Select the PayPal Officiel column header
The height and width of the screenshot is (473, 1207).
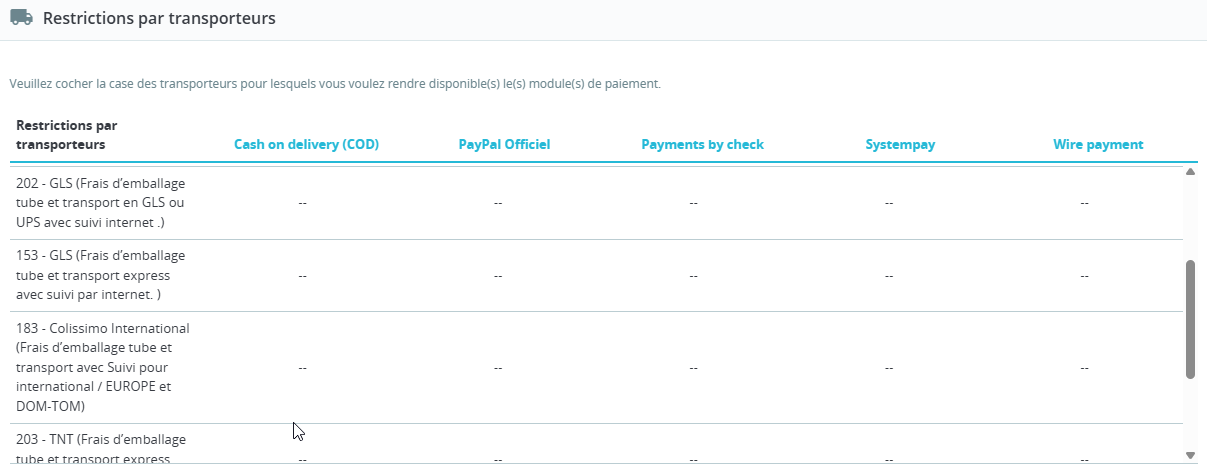[504, 144]
